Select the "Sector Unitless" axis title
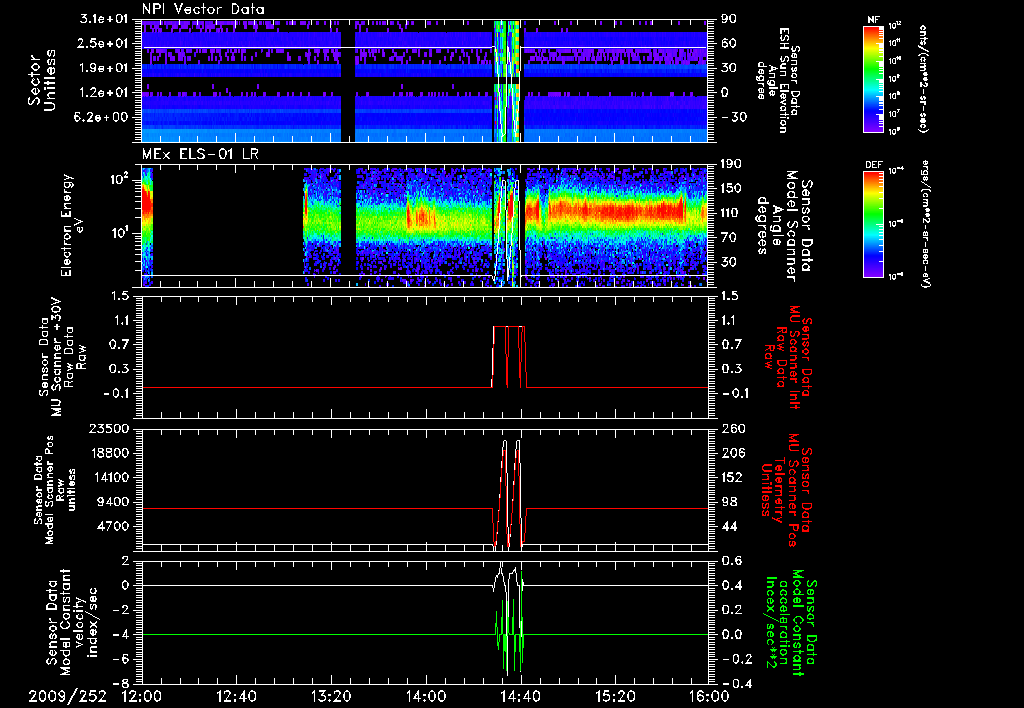 42,80
